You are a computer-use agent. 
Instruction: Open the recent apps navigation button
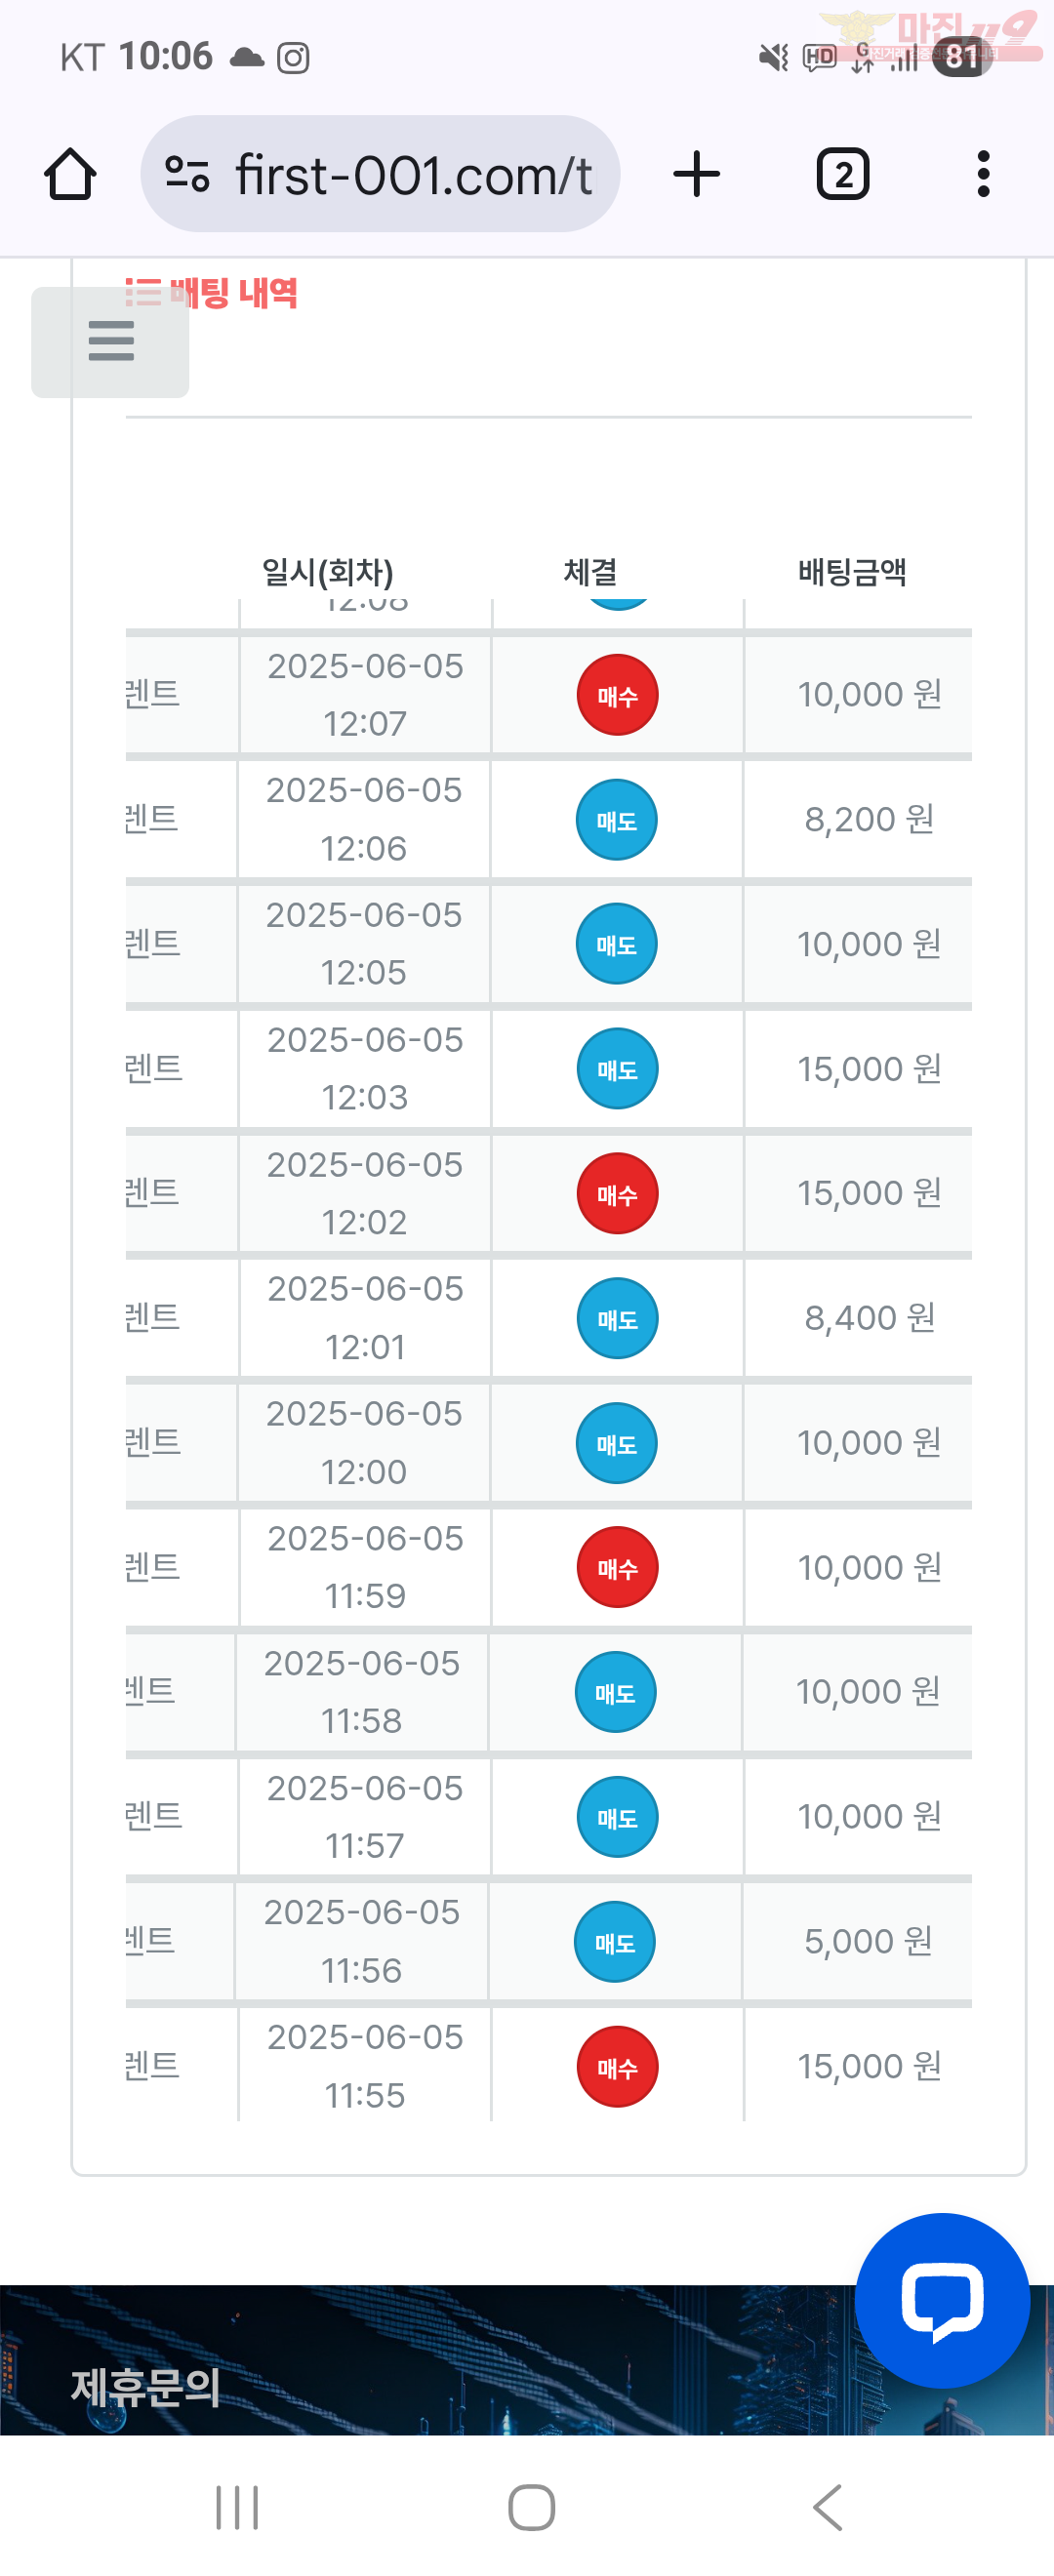237,2507
